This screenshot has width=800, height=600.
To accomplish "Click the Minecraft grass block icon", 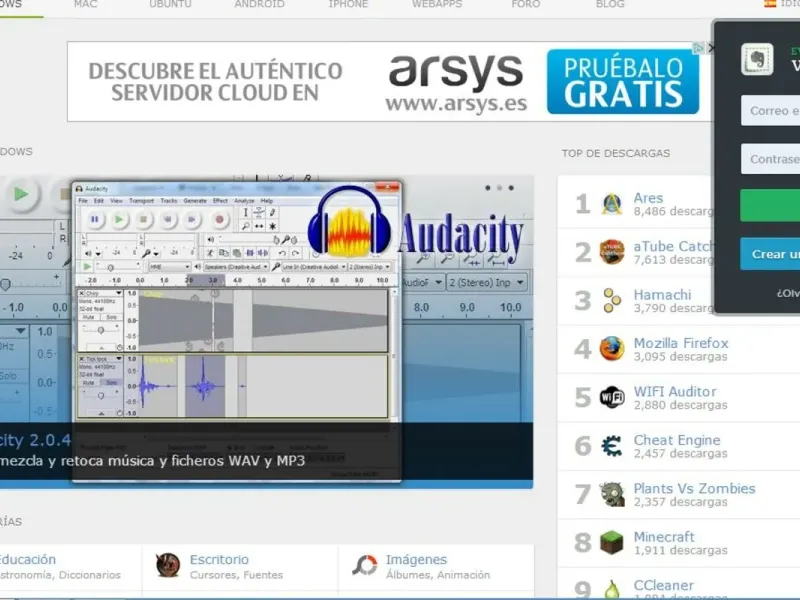I will (x=612, y=542).
